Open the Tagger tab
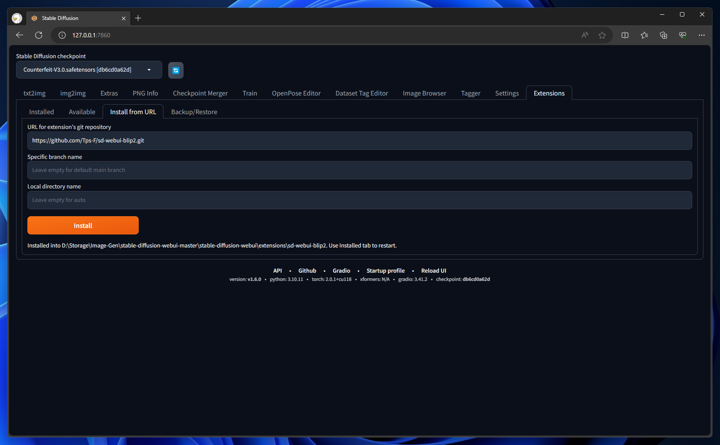 click(x=471, y=93)
